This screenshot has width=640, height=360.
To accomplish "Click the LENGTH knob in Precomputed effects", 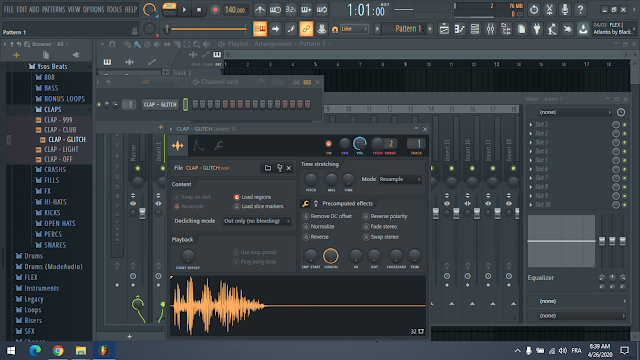I will [x=331, y=256].
